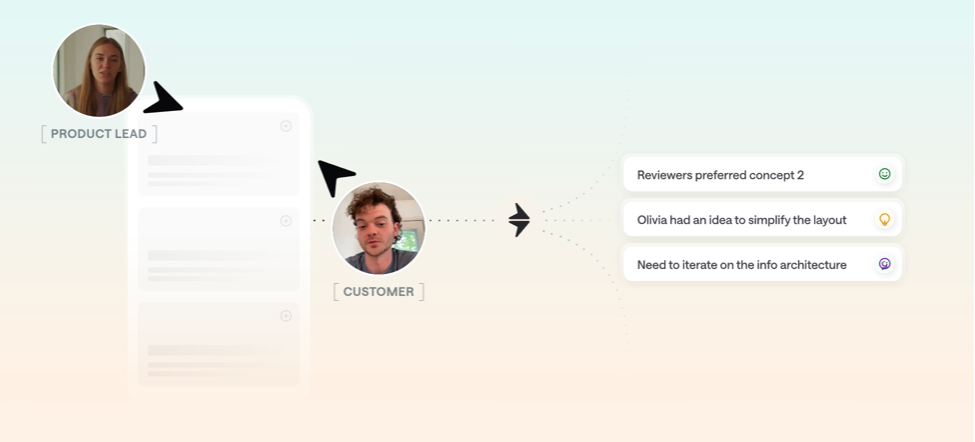
Task: Select the middle placeholder card
Action: (x=218, y=249)
